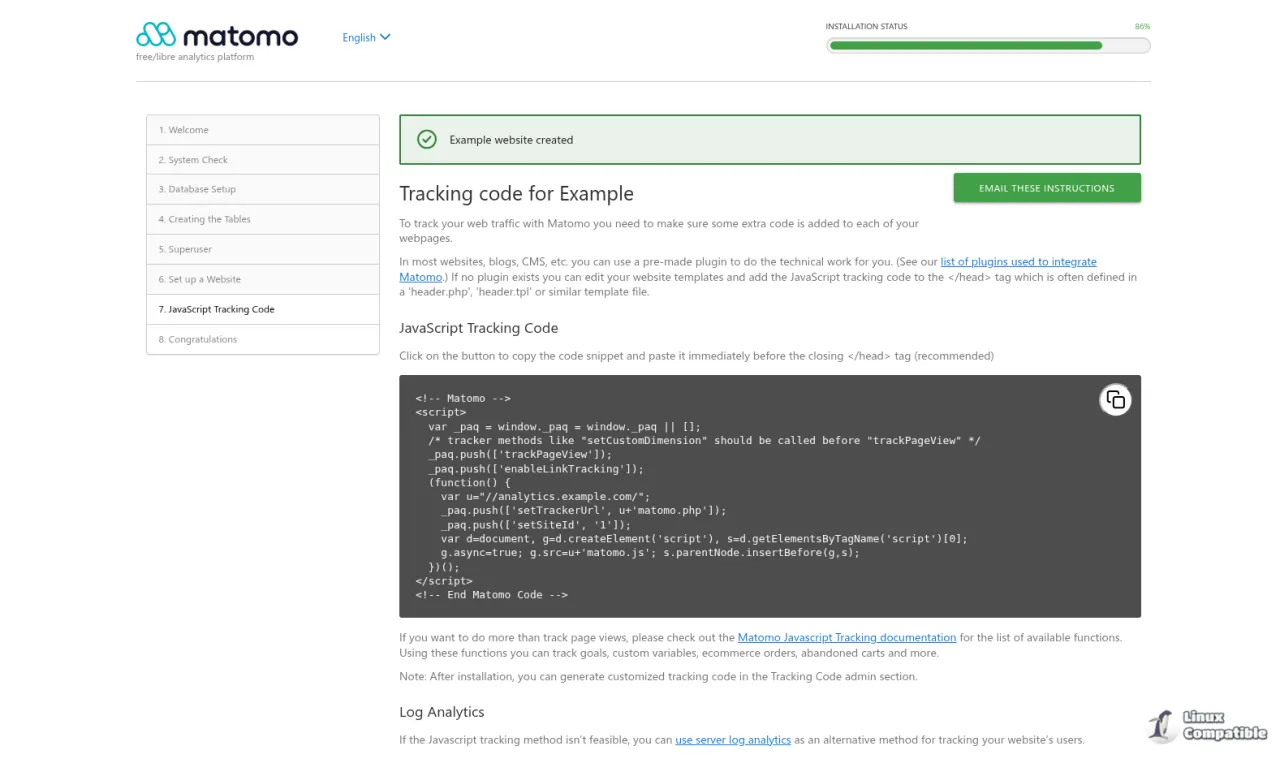1280x759 pixels.
Task: Click the 'Example website created' notification
Action: pyautogui.click(x=770, y=139)
